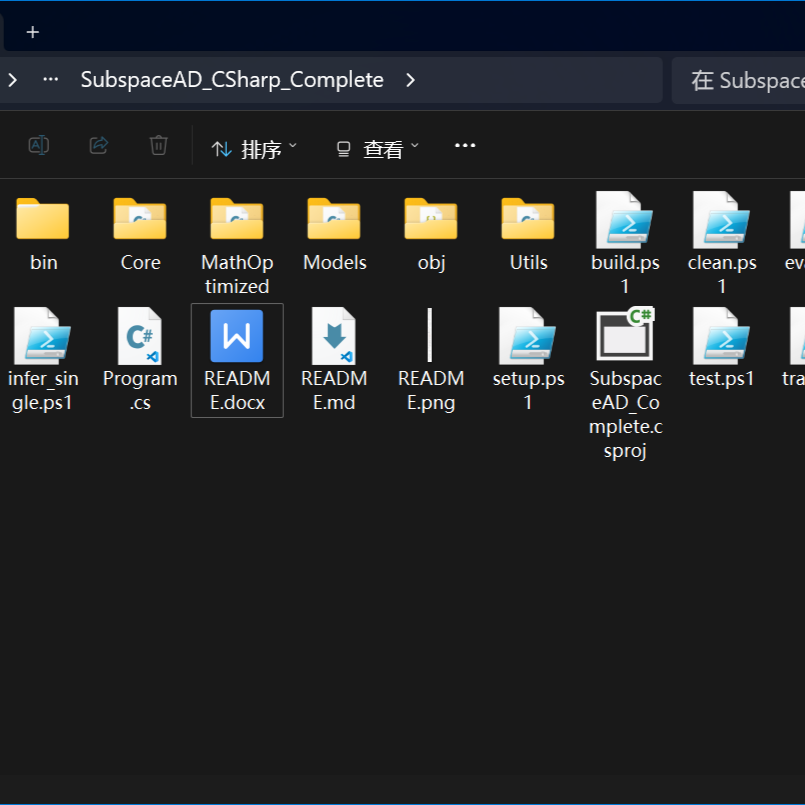Open the three-dot more options menu
The image size is (805, 805).
point(465,146)
